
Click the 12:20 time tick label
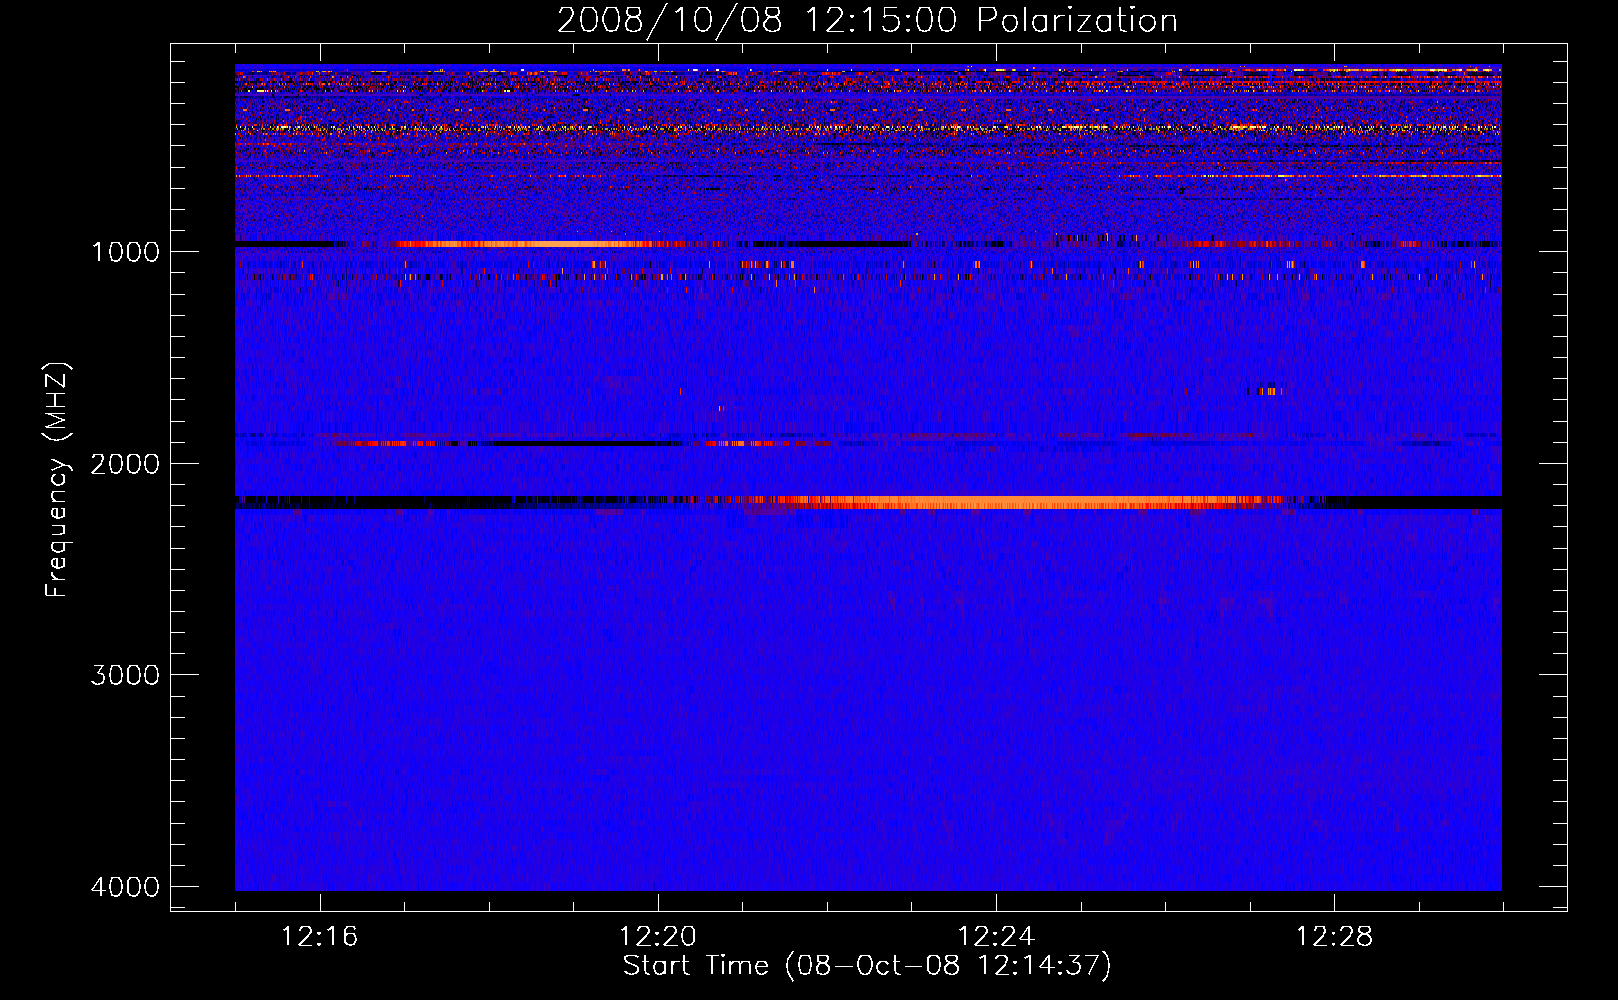coord(657,937)
